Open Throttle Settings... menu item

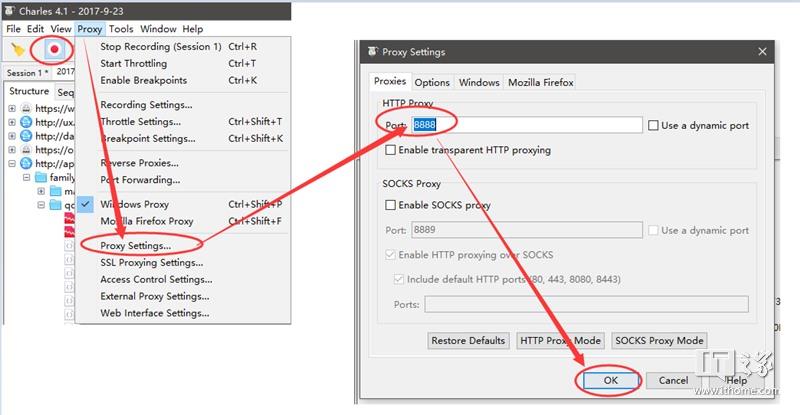[x=140, y=121]
